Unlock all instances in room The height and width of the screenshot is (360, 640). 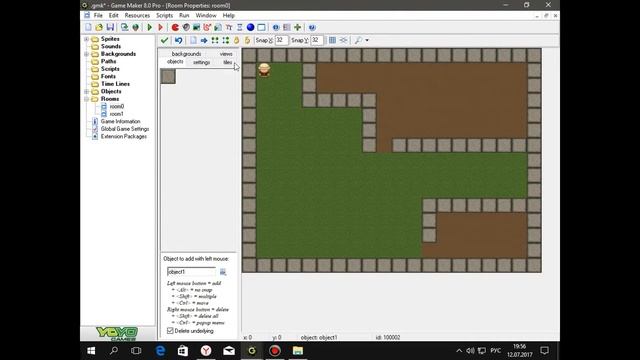247,40
